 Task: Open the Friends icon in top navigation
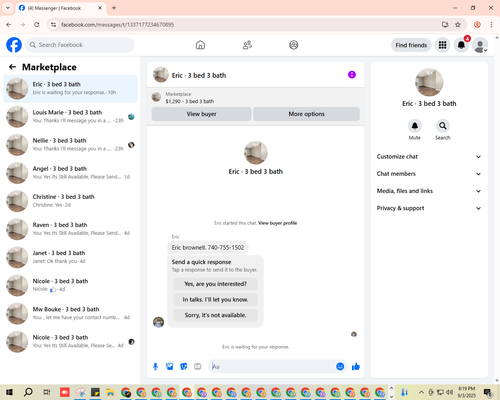247,45
